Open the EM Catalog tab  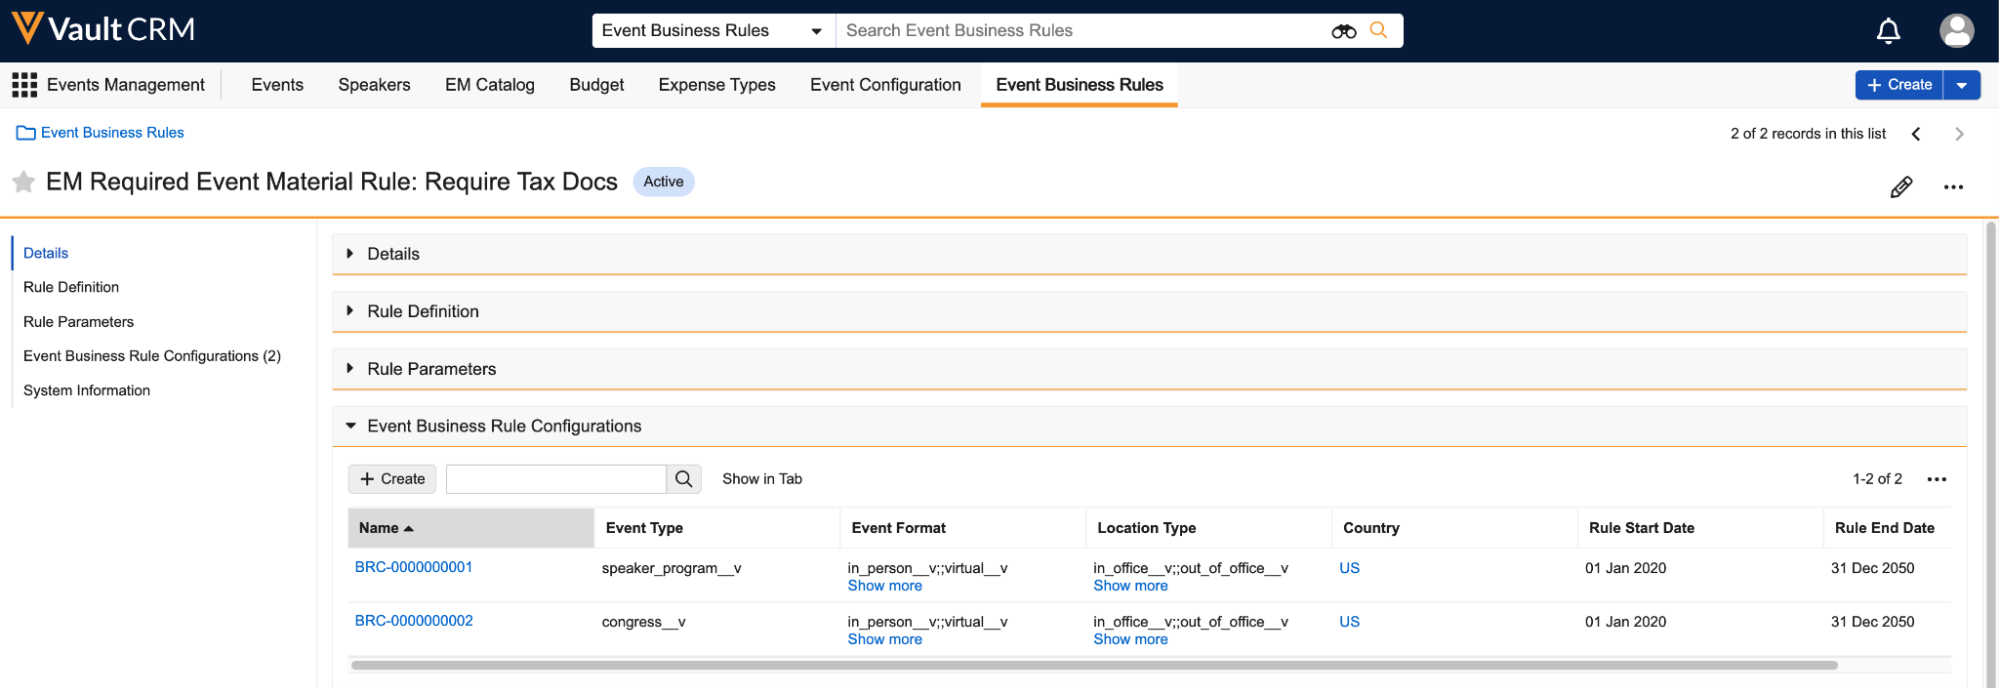point(489,85)
